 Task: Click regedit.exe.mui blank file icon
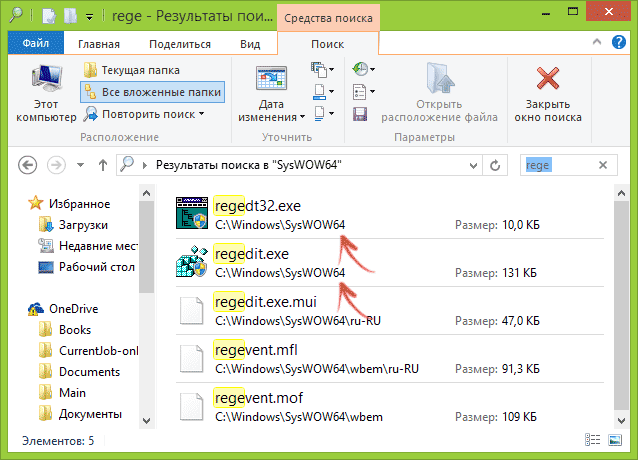point(192,310)
